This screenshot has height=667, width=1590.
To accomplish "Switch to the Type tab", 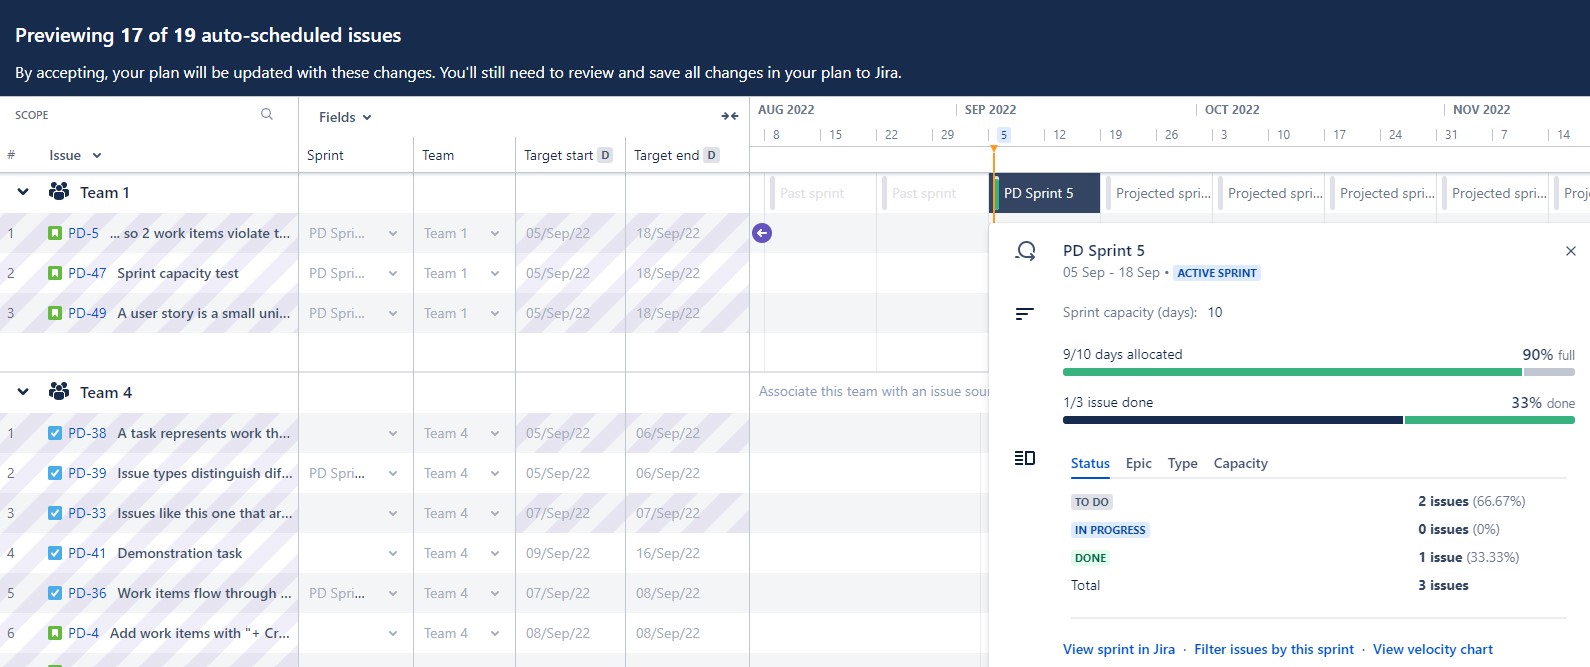I will (1182, 463).
